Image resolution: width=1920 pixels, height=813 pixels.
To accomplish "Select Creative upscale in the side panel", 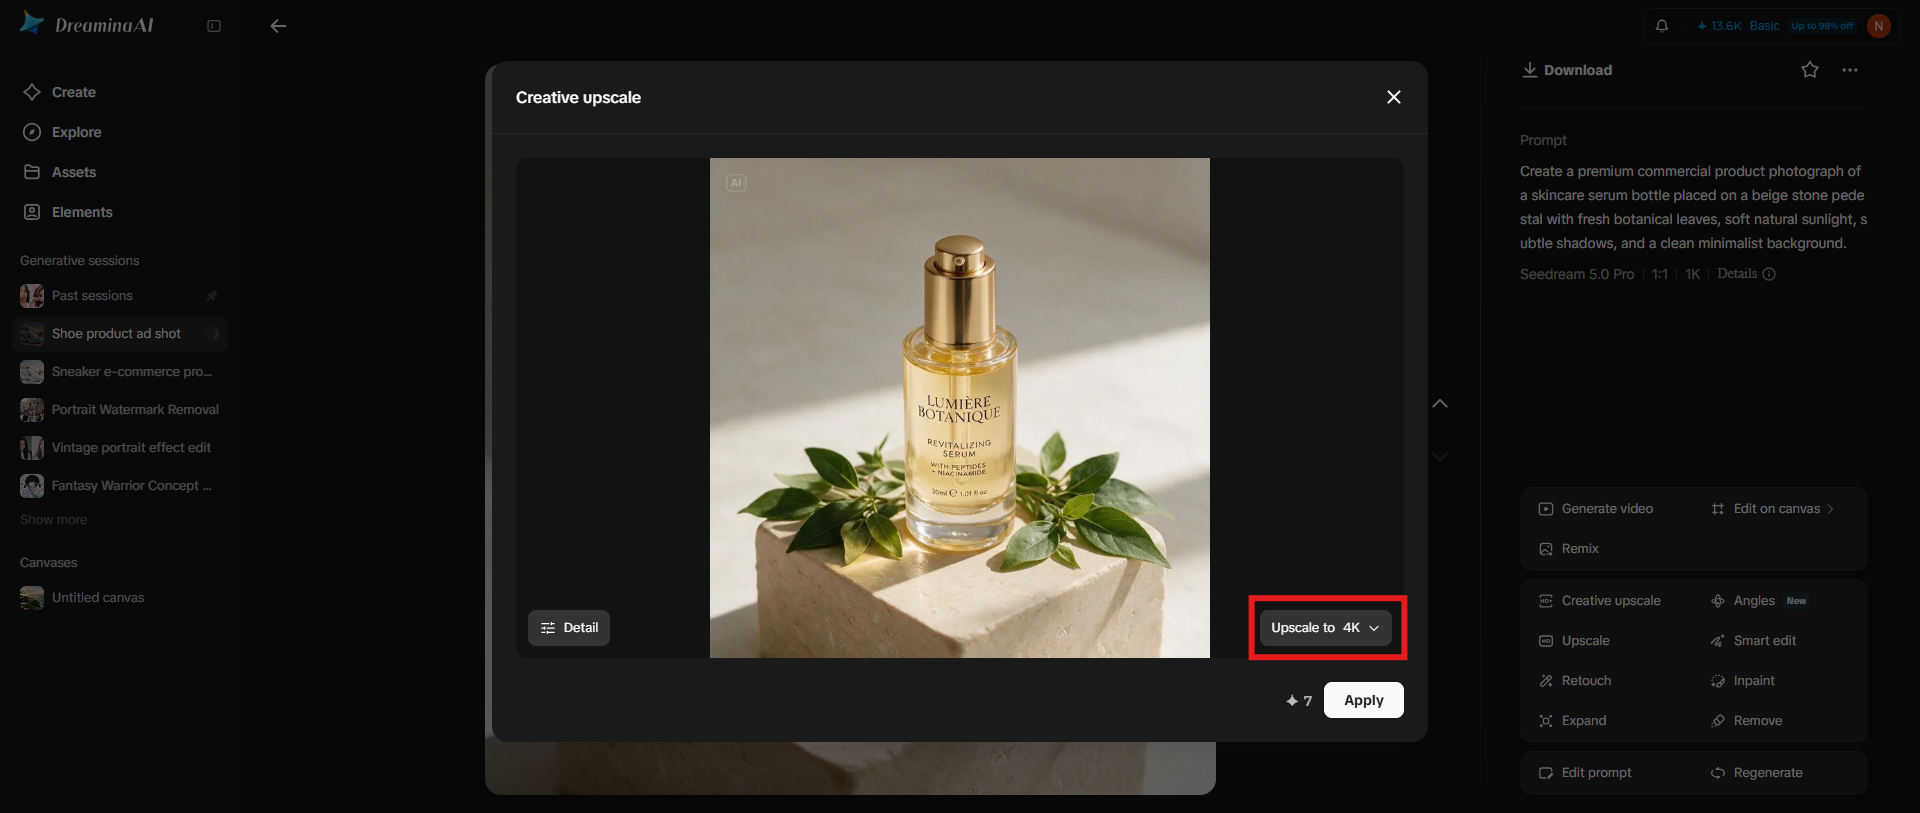I will click(1600, 601).
